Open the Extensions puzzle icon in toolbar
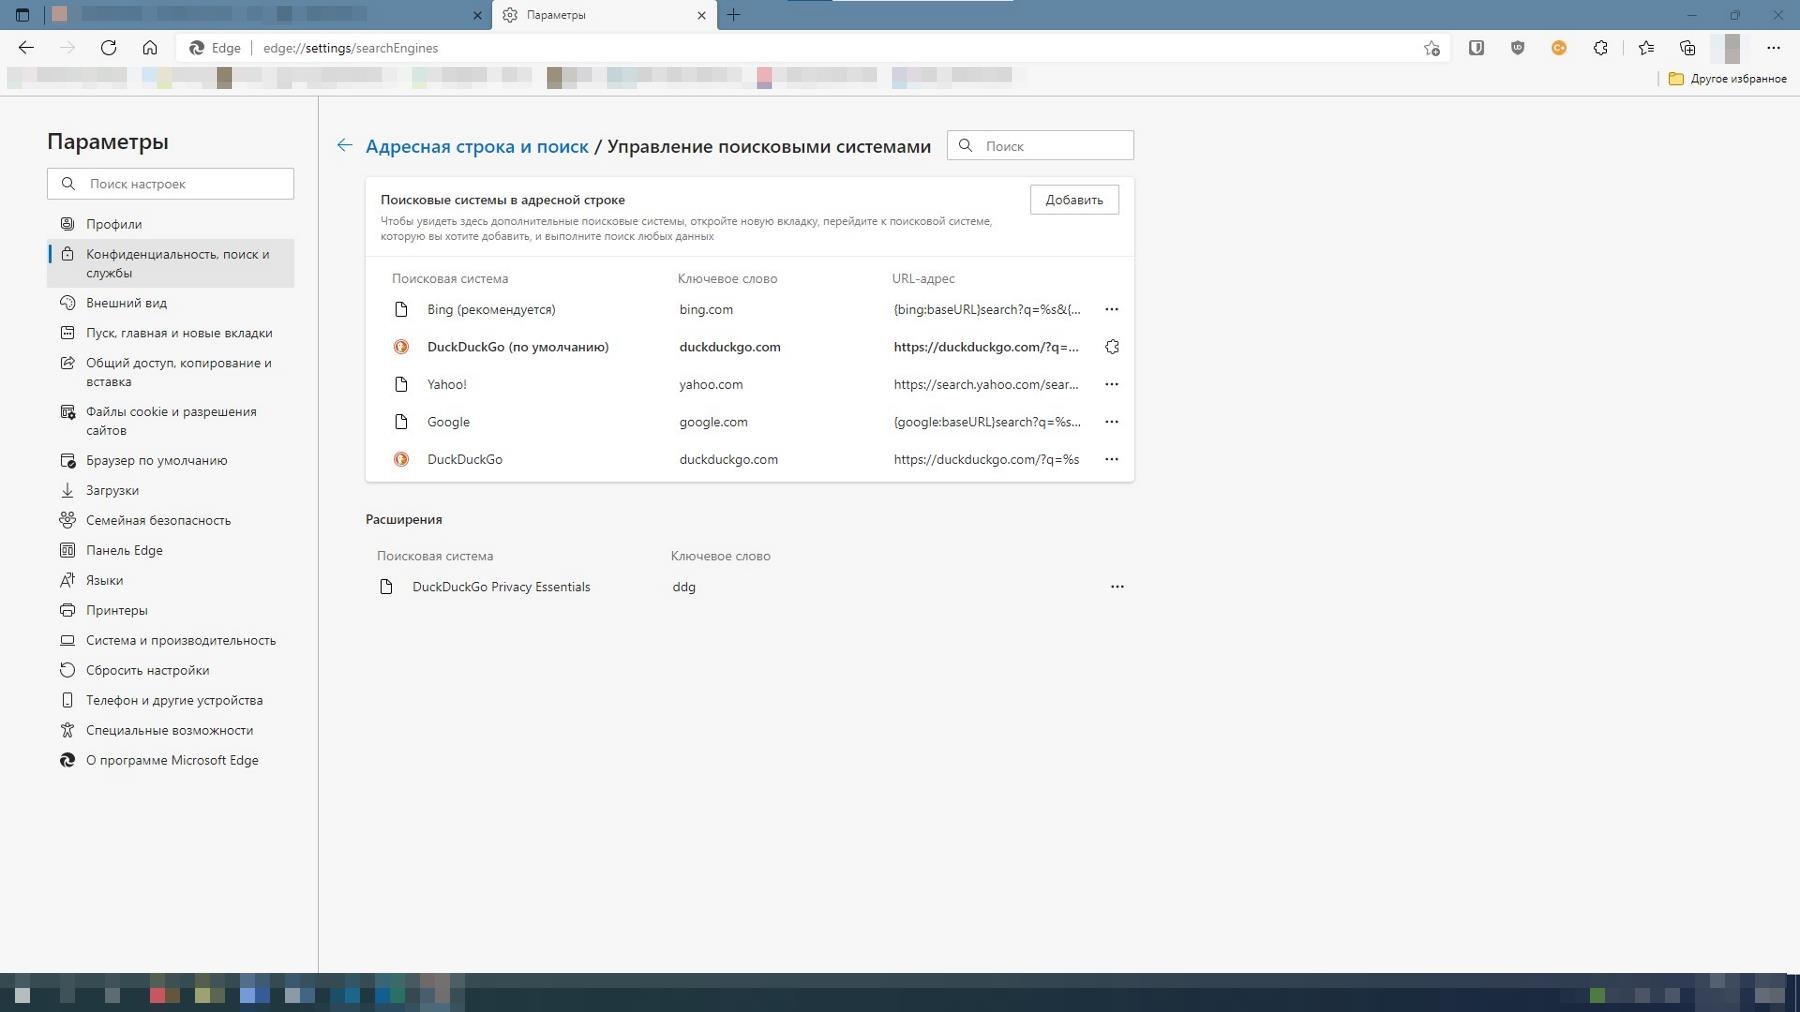 pos(1600,48)
